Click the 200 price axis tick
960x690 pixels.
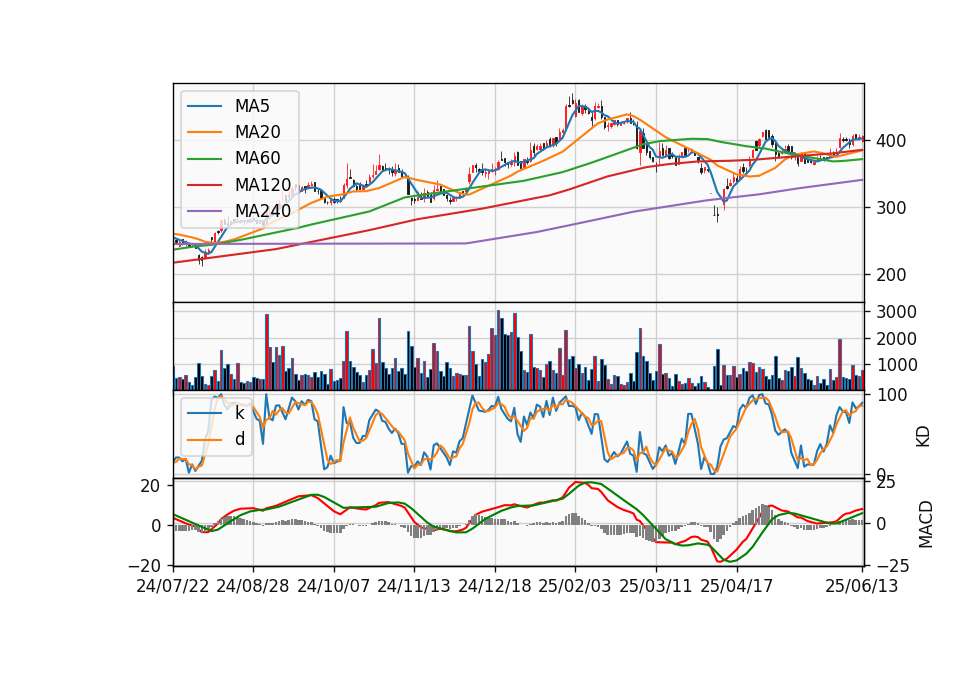point(891,275)
